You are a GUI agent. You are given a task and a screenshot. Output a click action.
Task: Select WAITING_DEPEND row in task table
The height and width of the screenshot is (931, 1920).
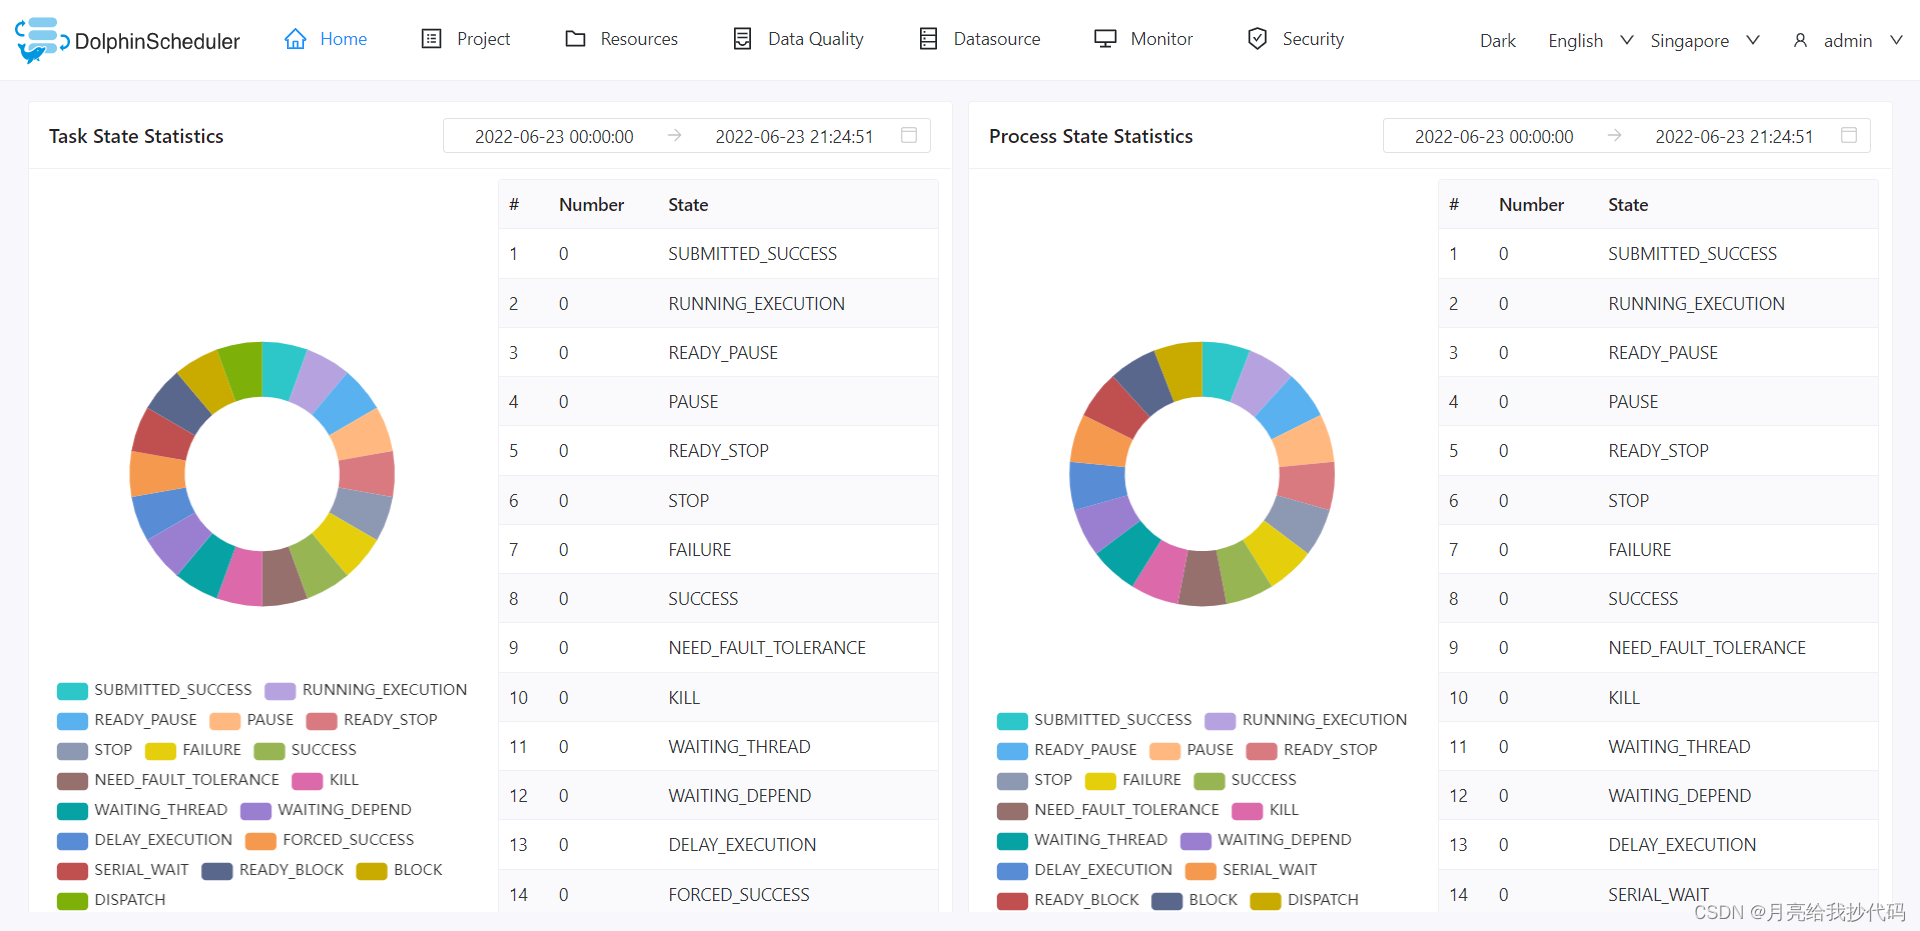click(718, 796)
